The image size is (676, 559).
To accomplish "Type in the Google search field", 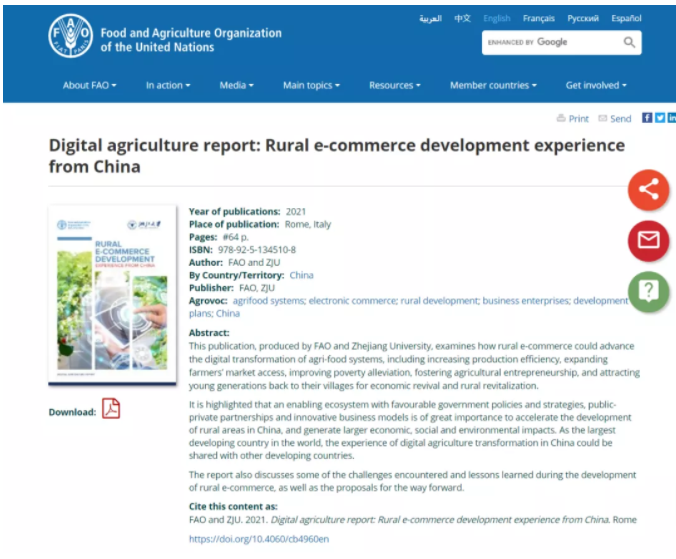I will pos(548,43).
